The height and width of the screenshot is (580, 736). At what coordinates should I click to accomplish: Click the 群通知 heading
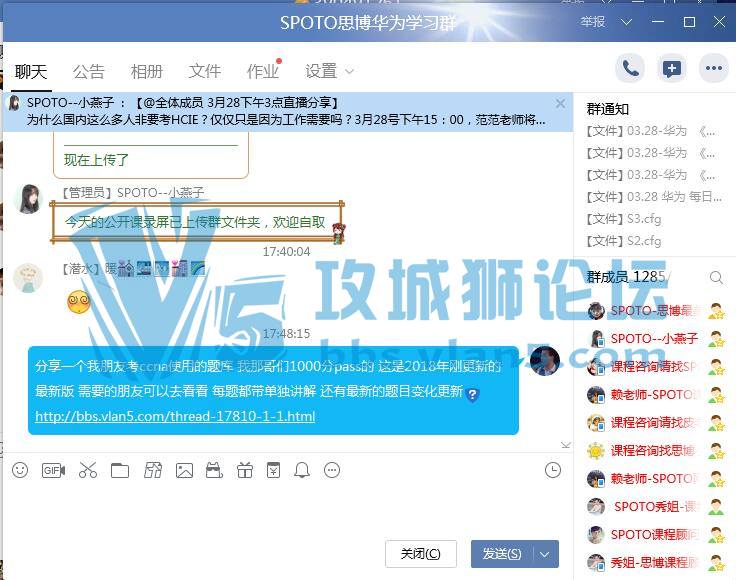coord(607,109)
